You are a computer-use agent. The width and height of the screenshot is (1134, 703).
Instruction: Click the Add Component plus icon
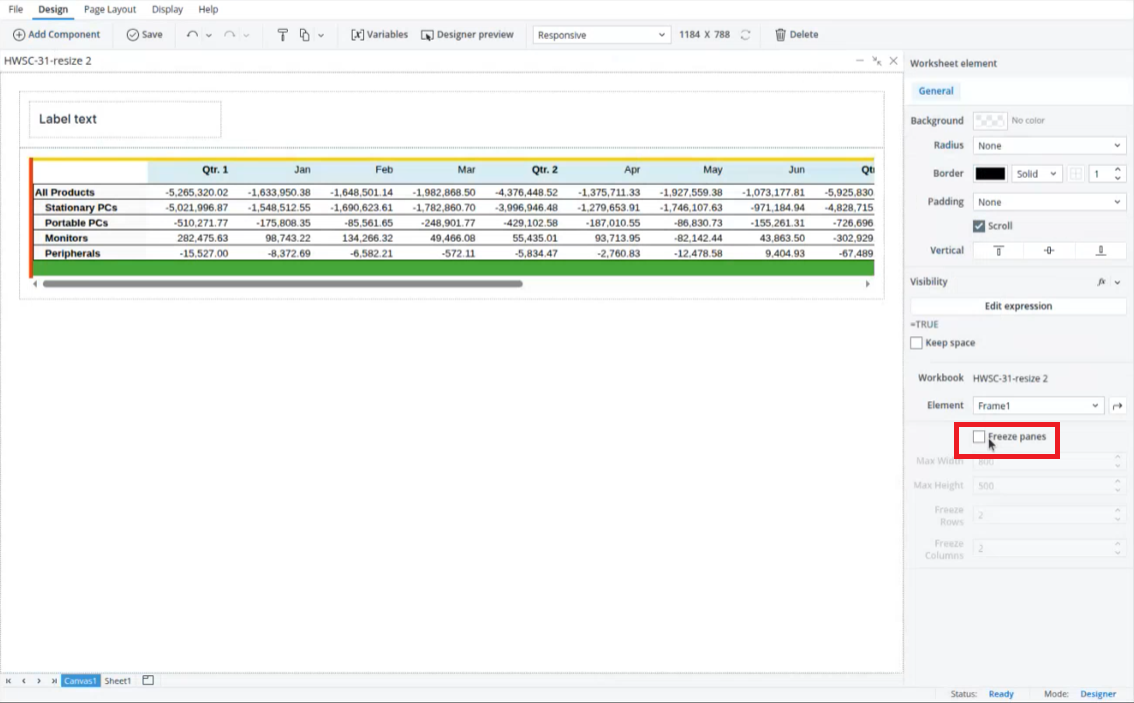19,35
